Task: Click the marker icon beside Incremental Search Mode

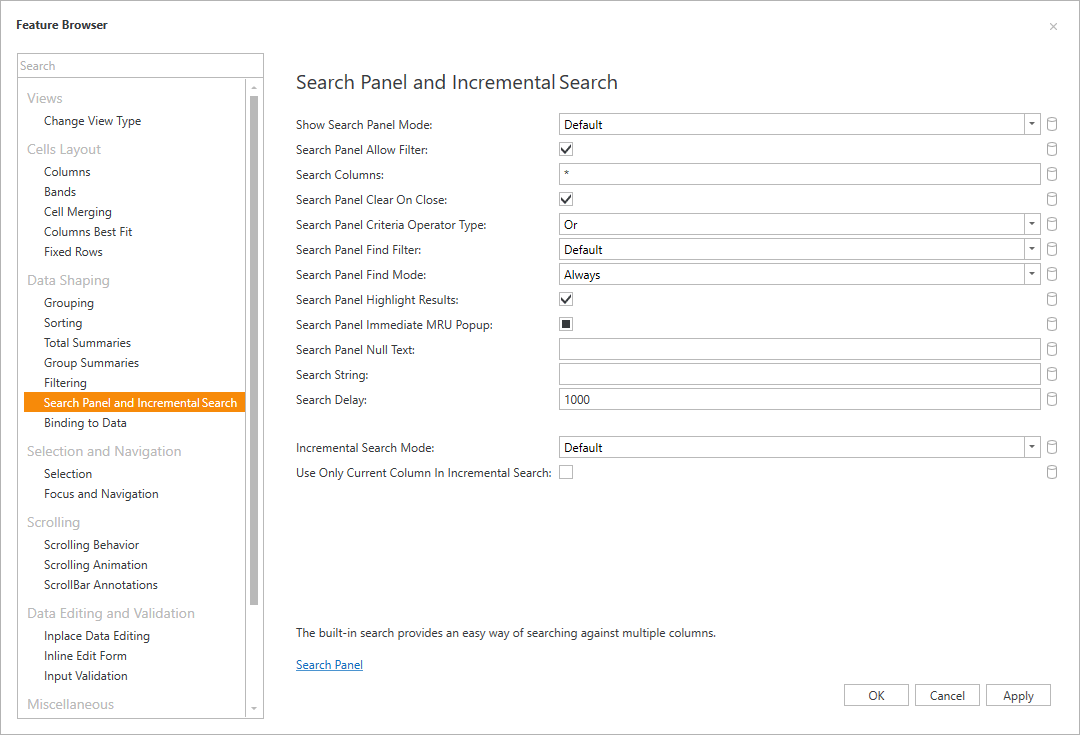Action: (x=1051, y=448)
